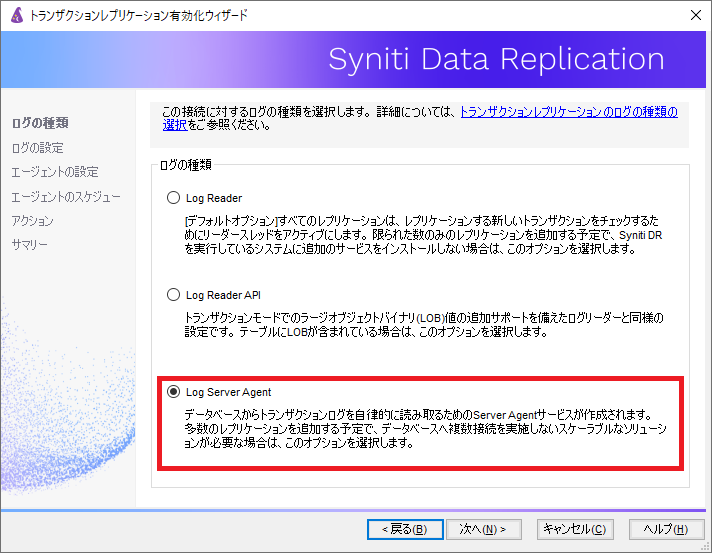This screenshot has height=553, width=712.
Task: Click the Log Reader description text
Action: [x=423, y=235]
